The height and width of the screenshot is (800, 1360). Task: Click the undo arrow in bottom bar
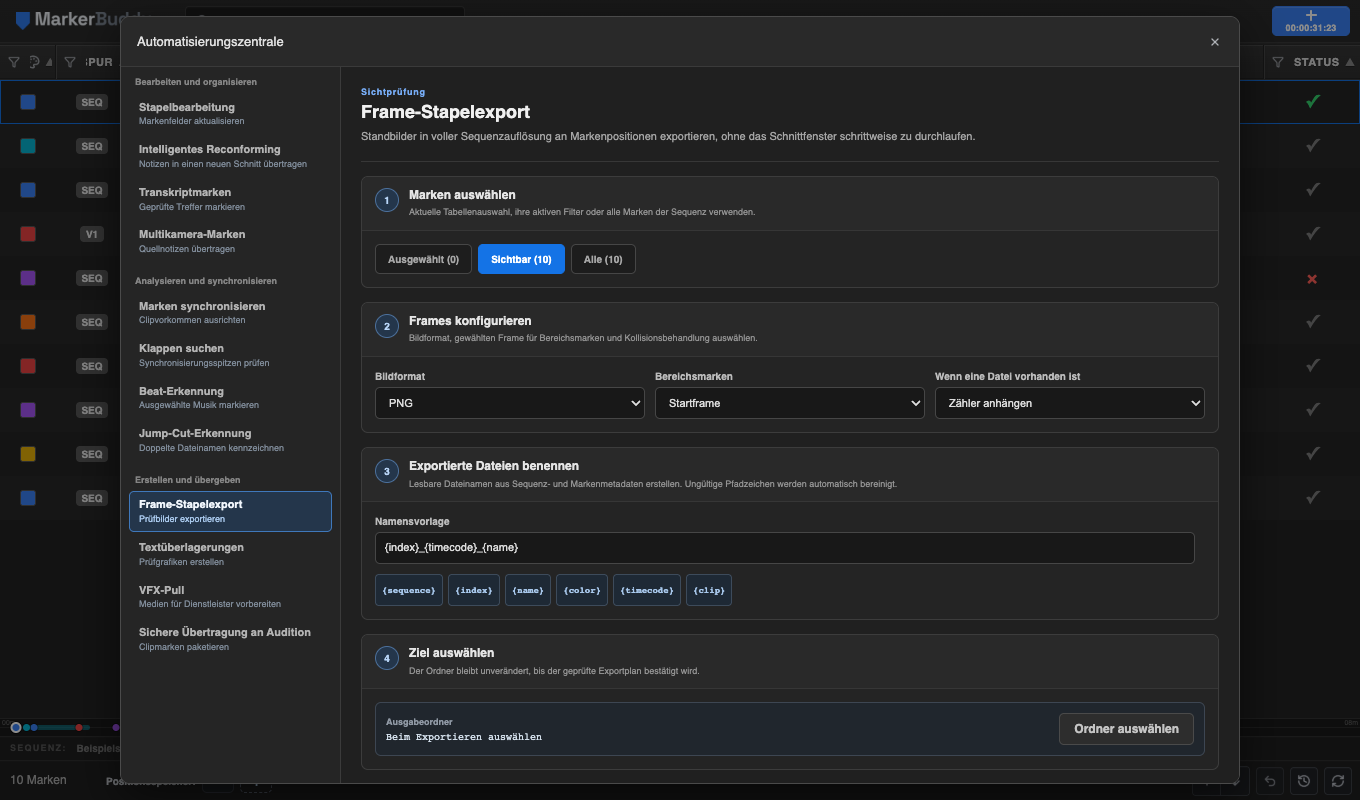pyautogui.click(x=1270, y=781)
